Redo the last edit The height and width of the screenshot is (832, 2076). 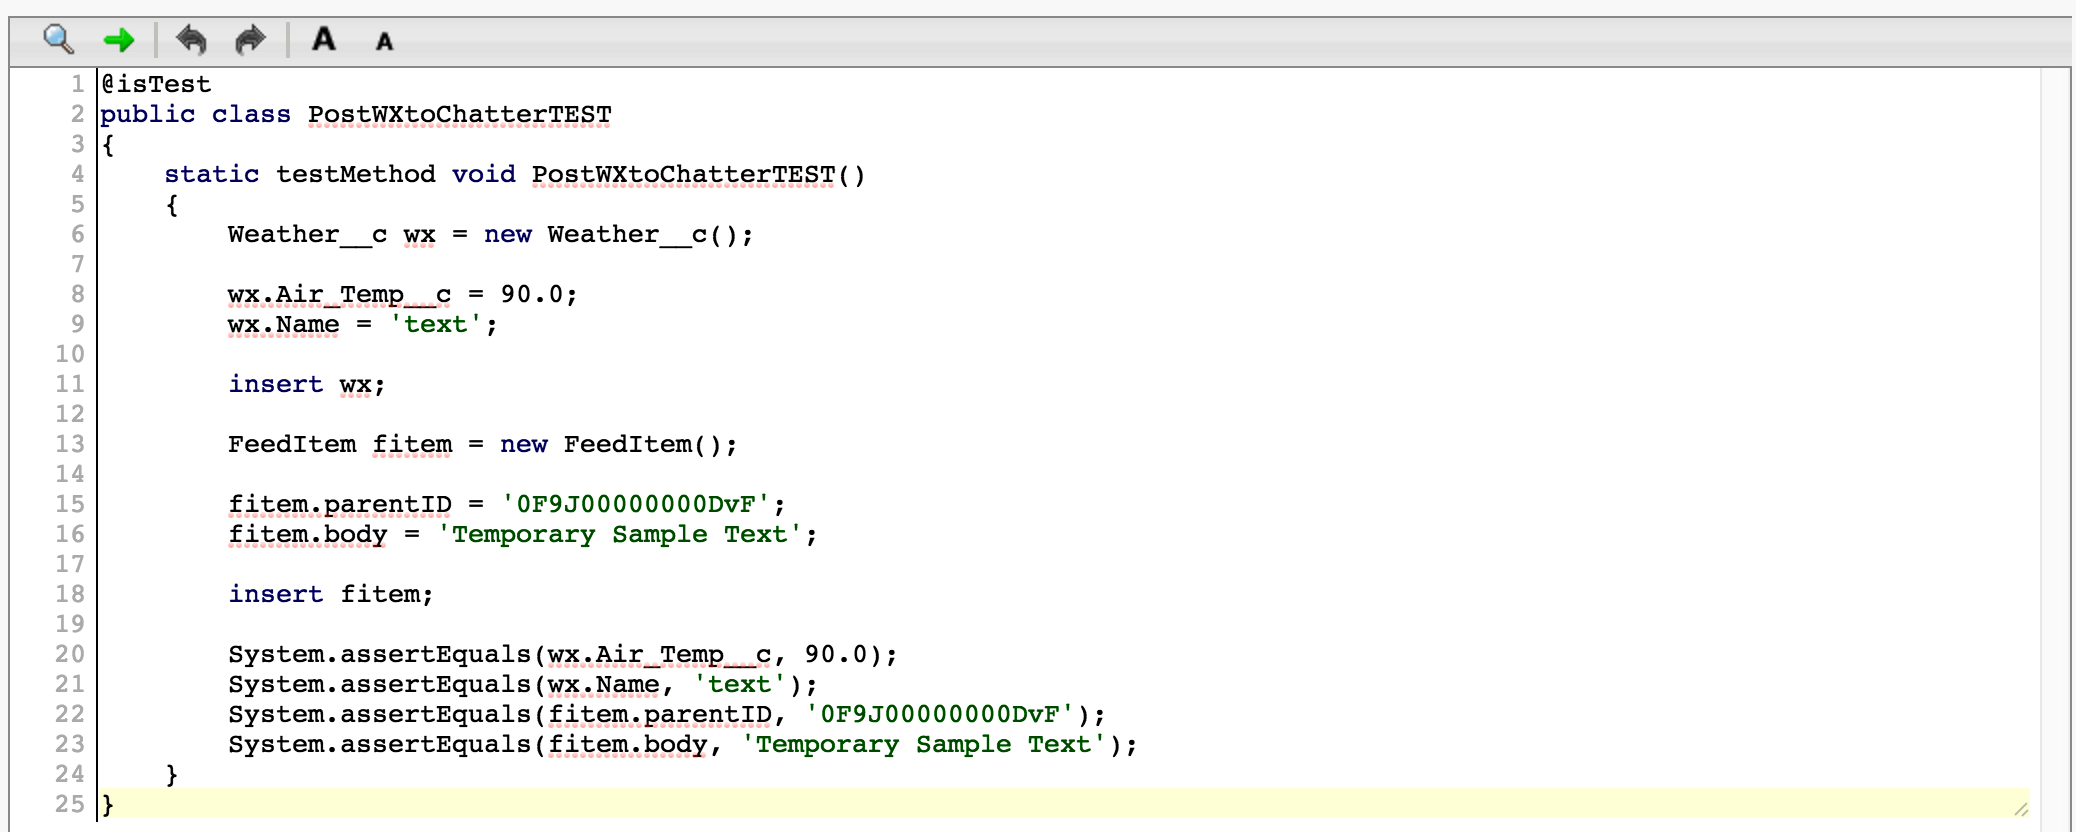pos(250,40)
